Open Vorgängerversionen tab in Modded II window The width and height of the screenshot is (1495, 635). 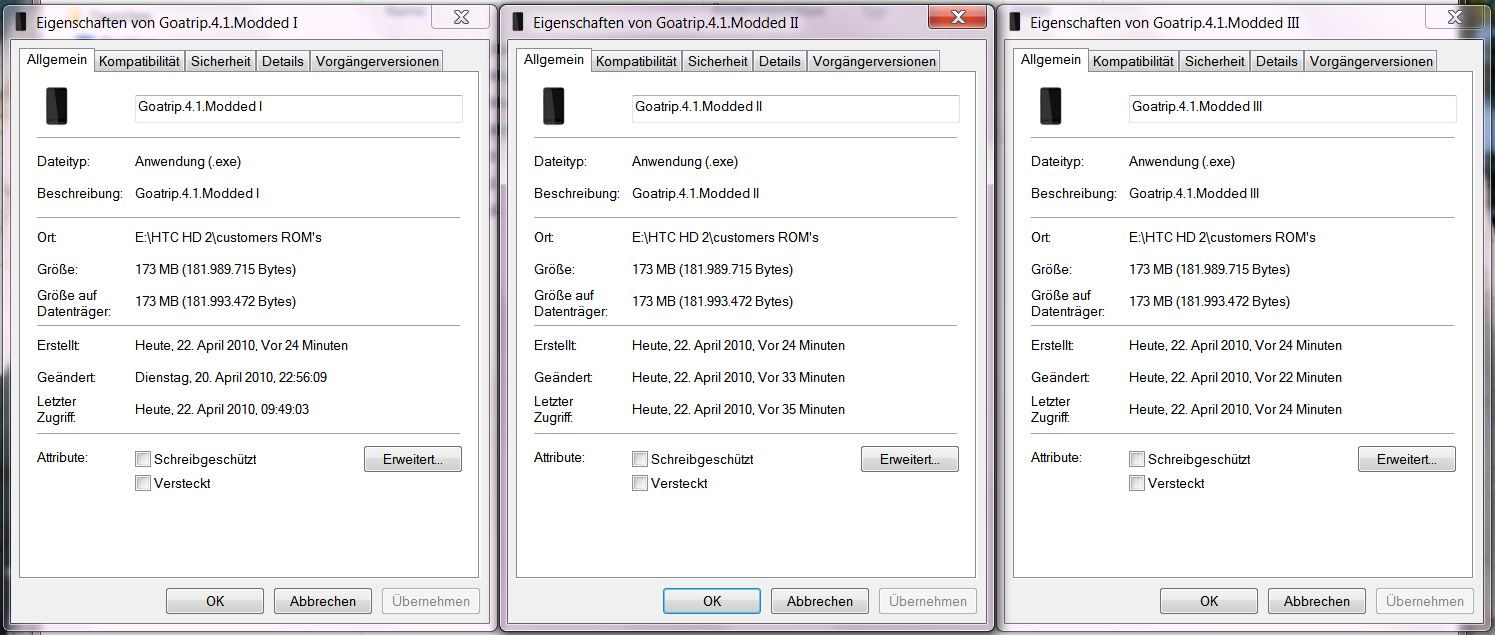(874, 61)
